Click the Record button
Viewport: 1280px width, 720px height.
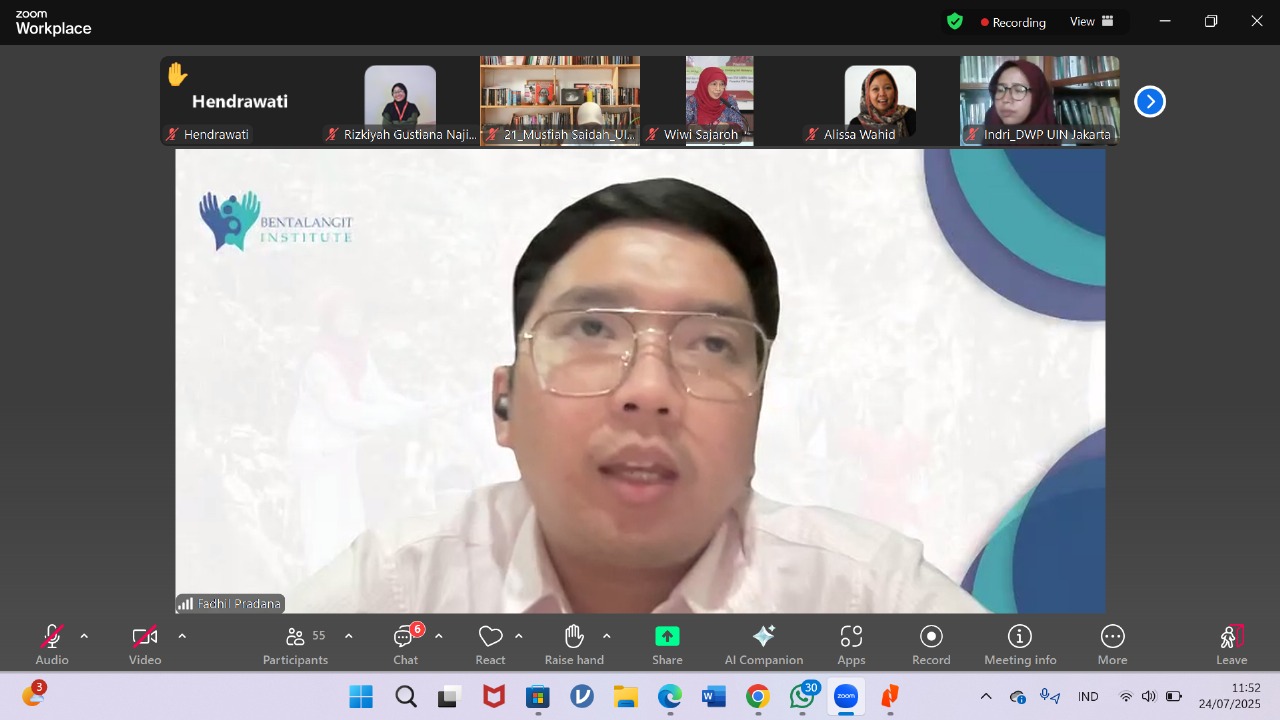931,645
